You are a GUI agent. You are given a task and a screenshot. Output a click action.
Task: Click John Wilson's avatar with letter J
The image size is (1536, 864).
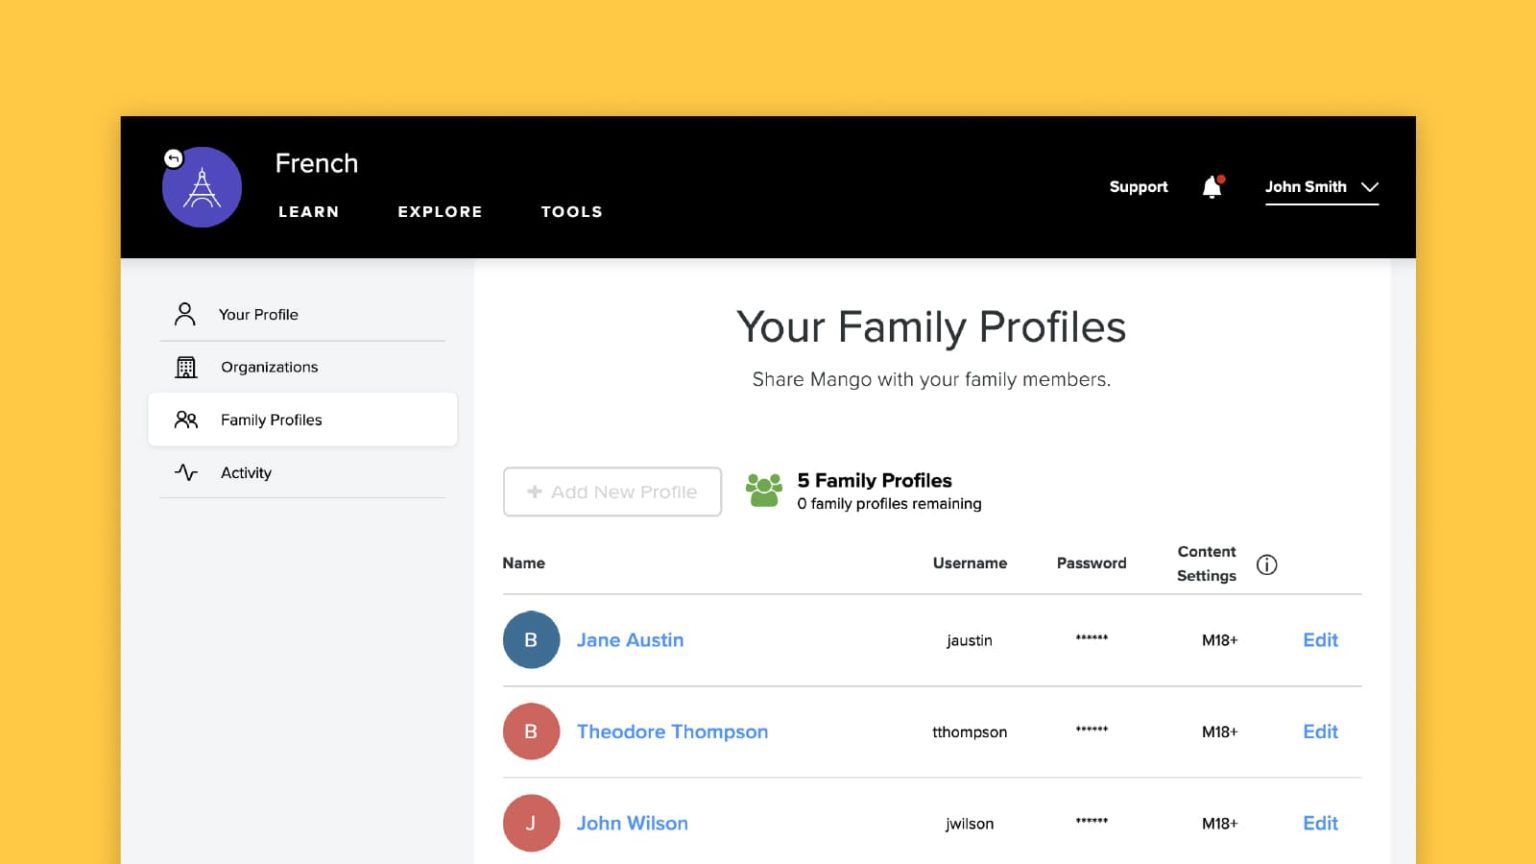click(x=531, y=823)
